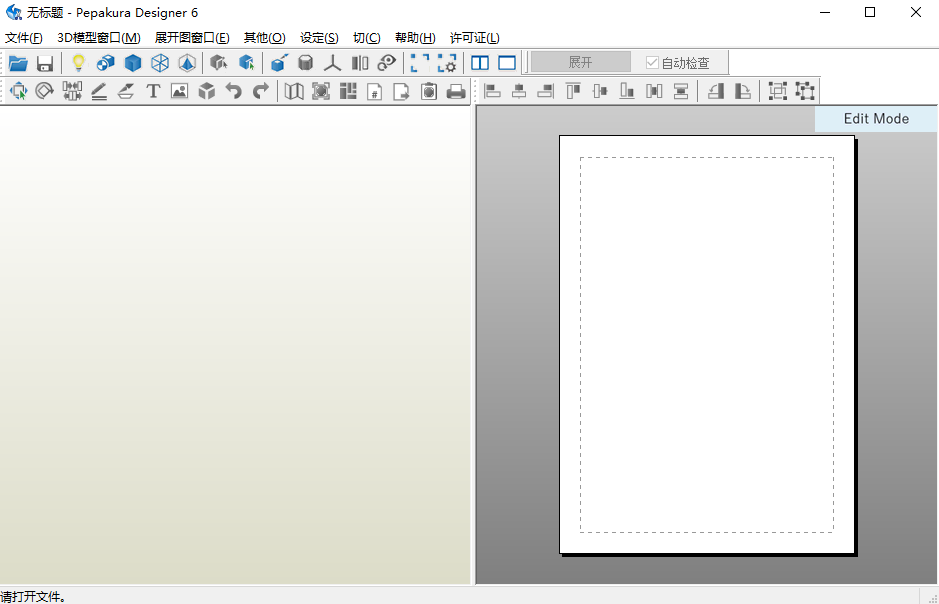Align selected parts to the right edge
The image size is (939, 604).
tap(546, 91)
